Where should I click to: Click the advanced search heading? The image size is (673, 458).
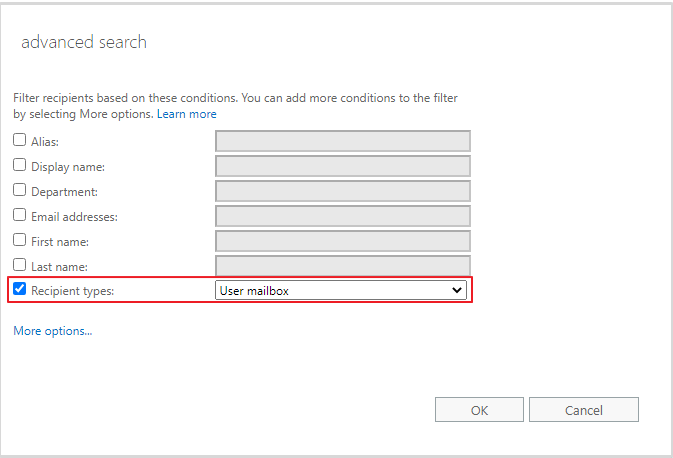(84, 42)
